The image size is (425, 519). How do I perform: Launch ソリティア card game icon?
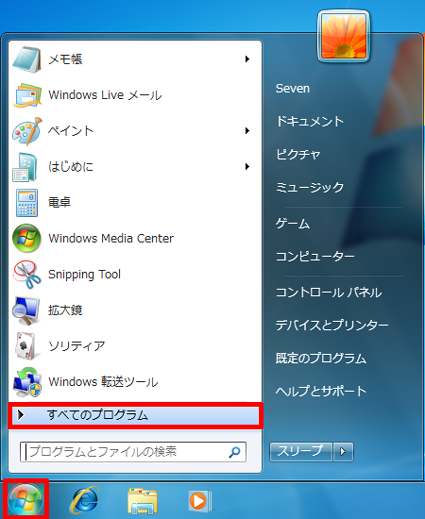(x=26, y=346)
